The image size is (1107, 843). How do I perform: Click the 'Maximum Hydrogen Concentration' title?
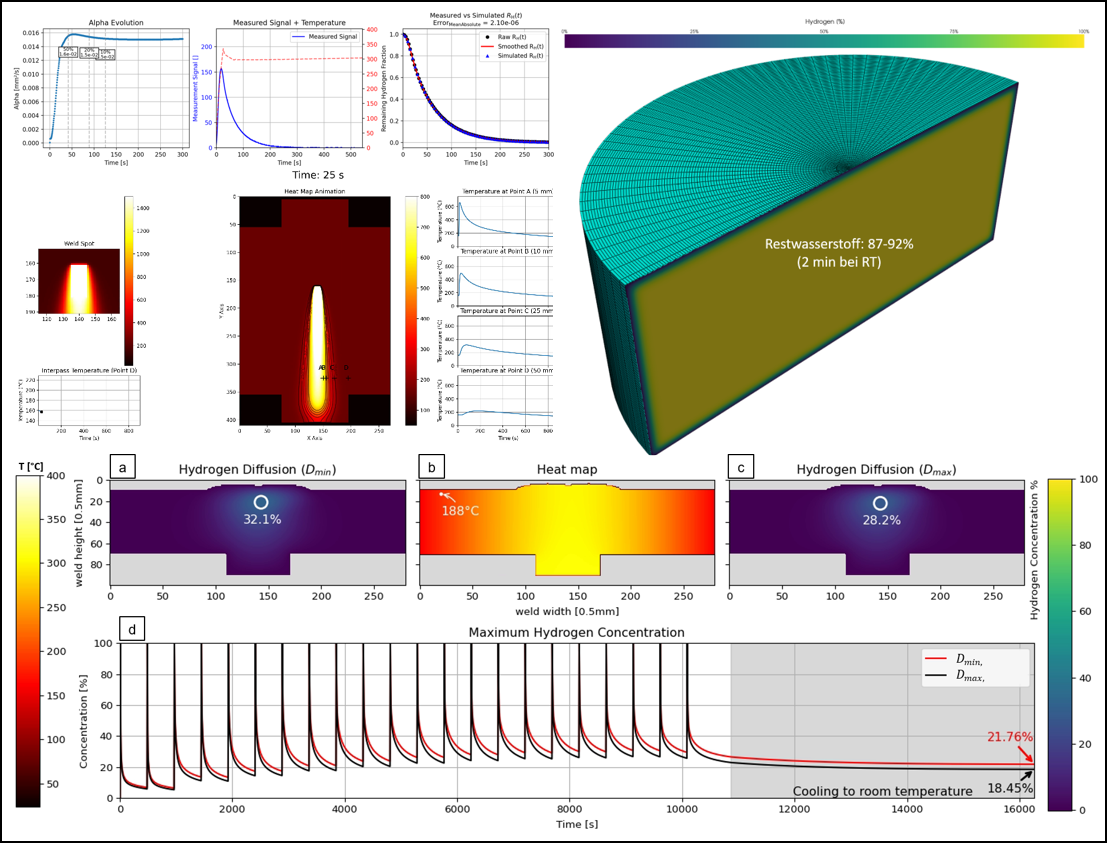pyautogui.click(x=577, y=633)
